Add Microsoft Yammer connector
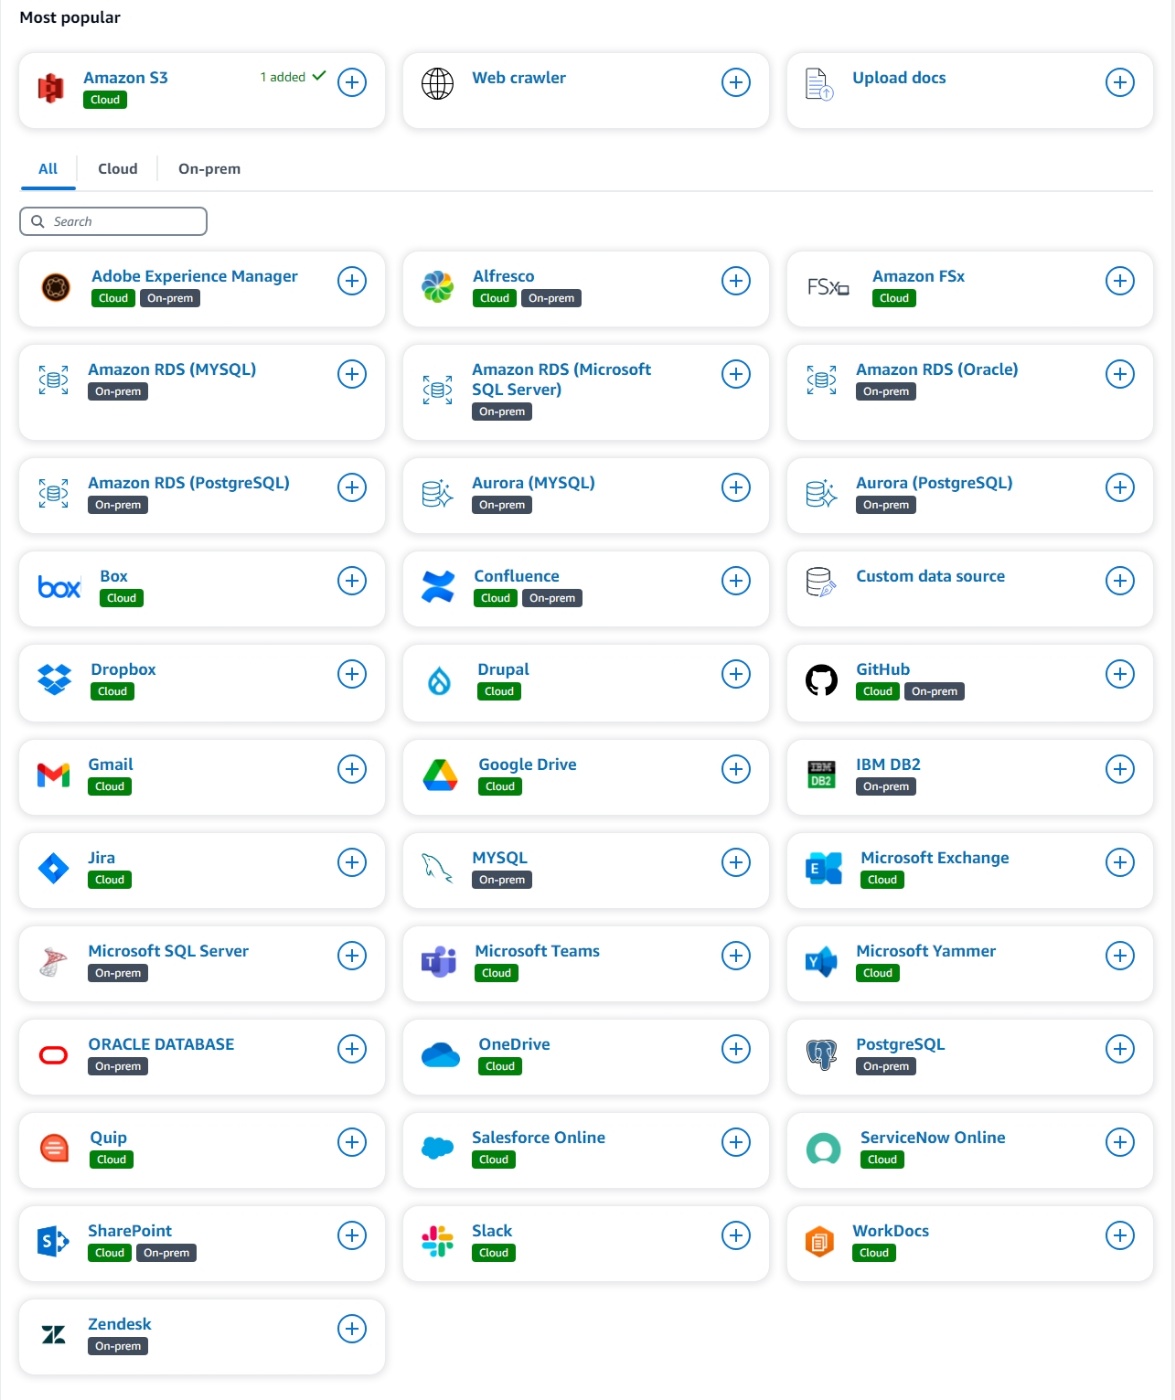Image resolution: width=1175 pixels, height=1400 pixels. (x=1120, y=956)
